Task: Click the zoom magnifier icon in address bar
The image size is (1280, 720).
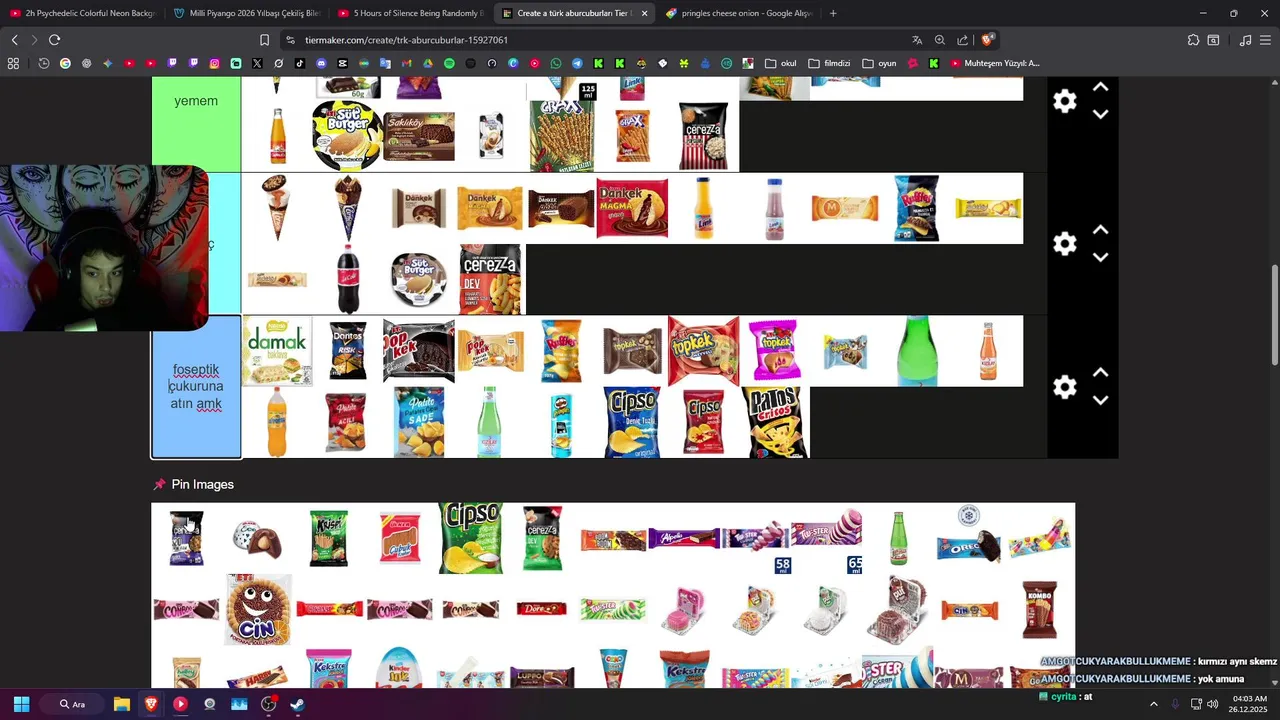Action: (940, 40)
